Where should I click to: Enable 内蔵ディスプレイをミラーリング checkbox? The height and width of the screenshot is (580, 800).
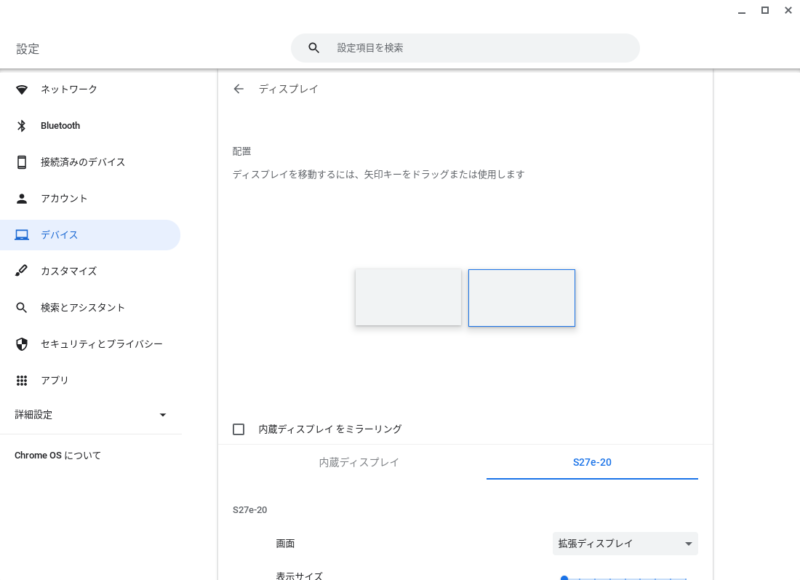pyautogui.click(x=238, y=429)
